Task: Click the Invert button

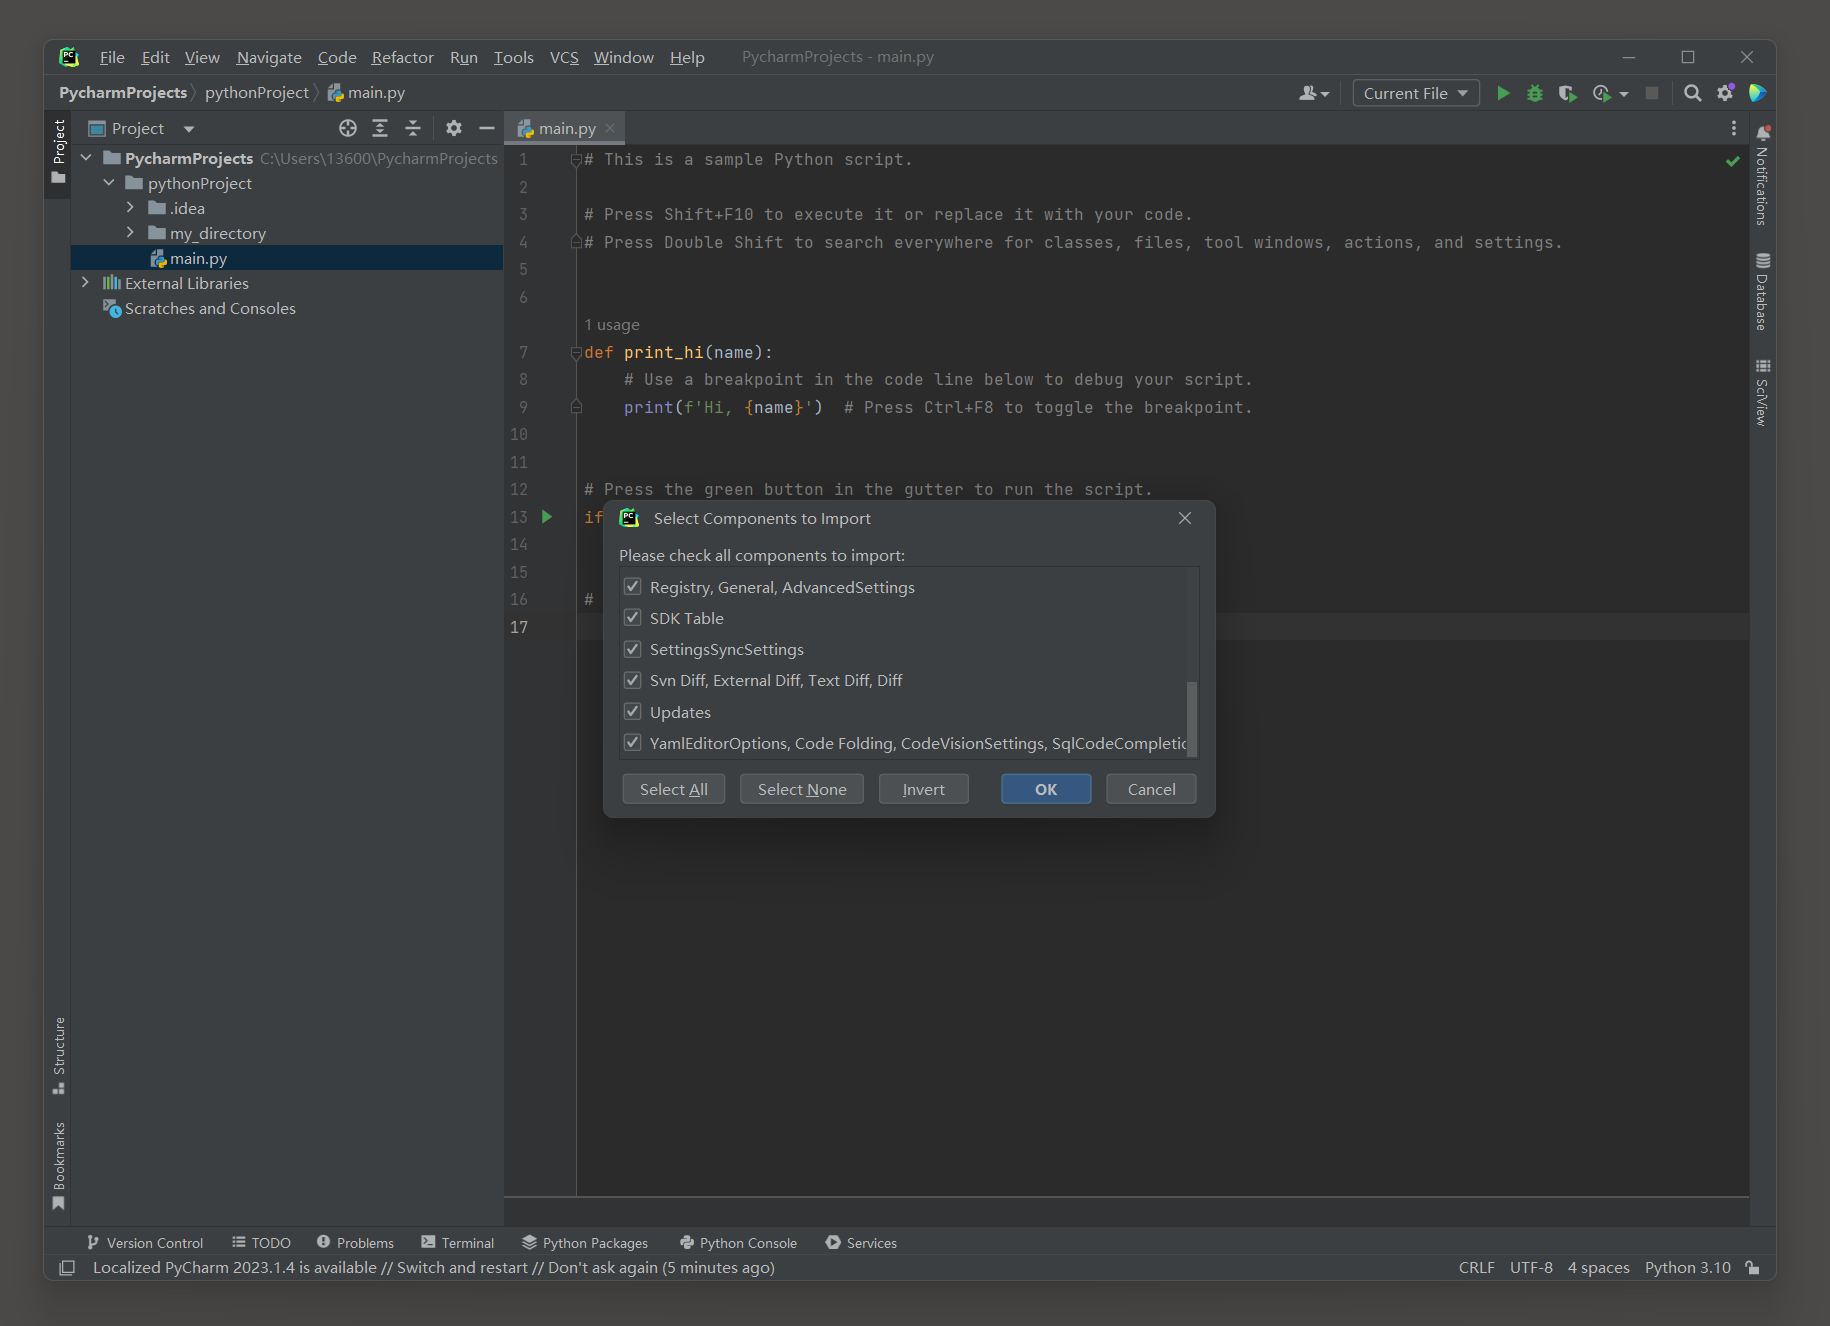Action: [924, 789]
